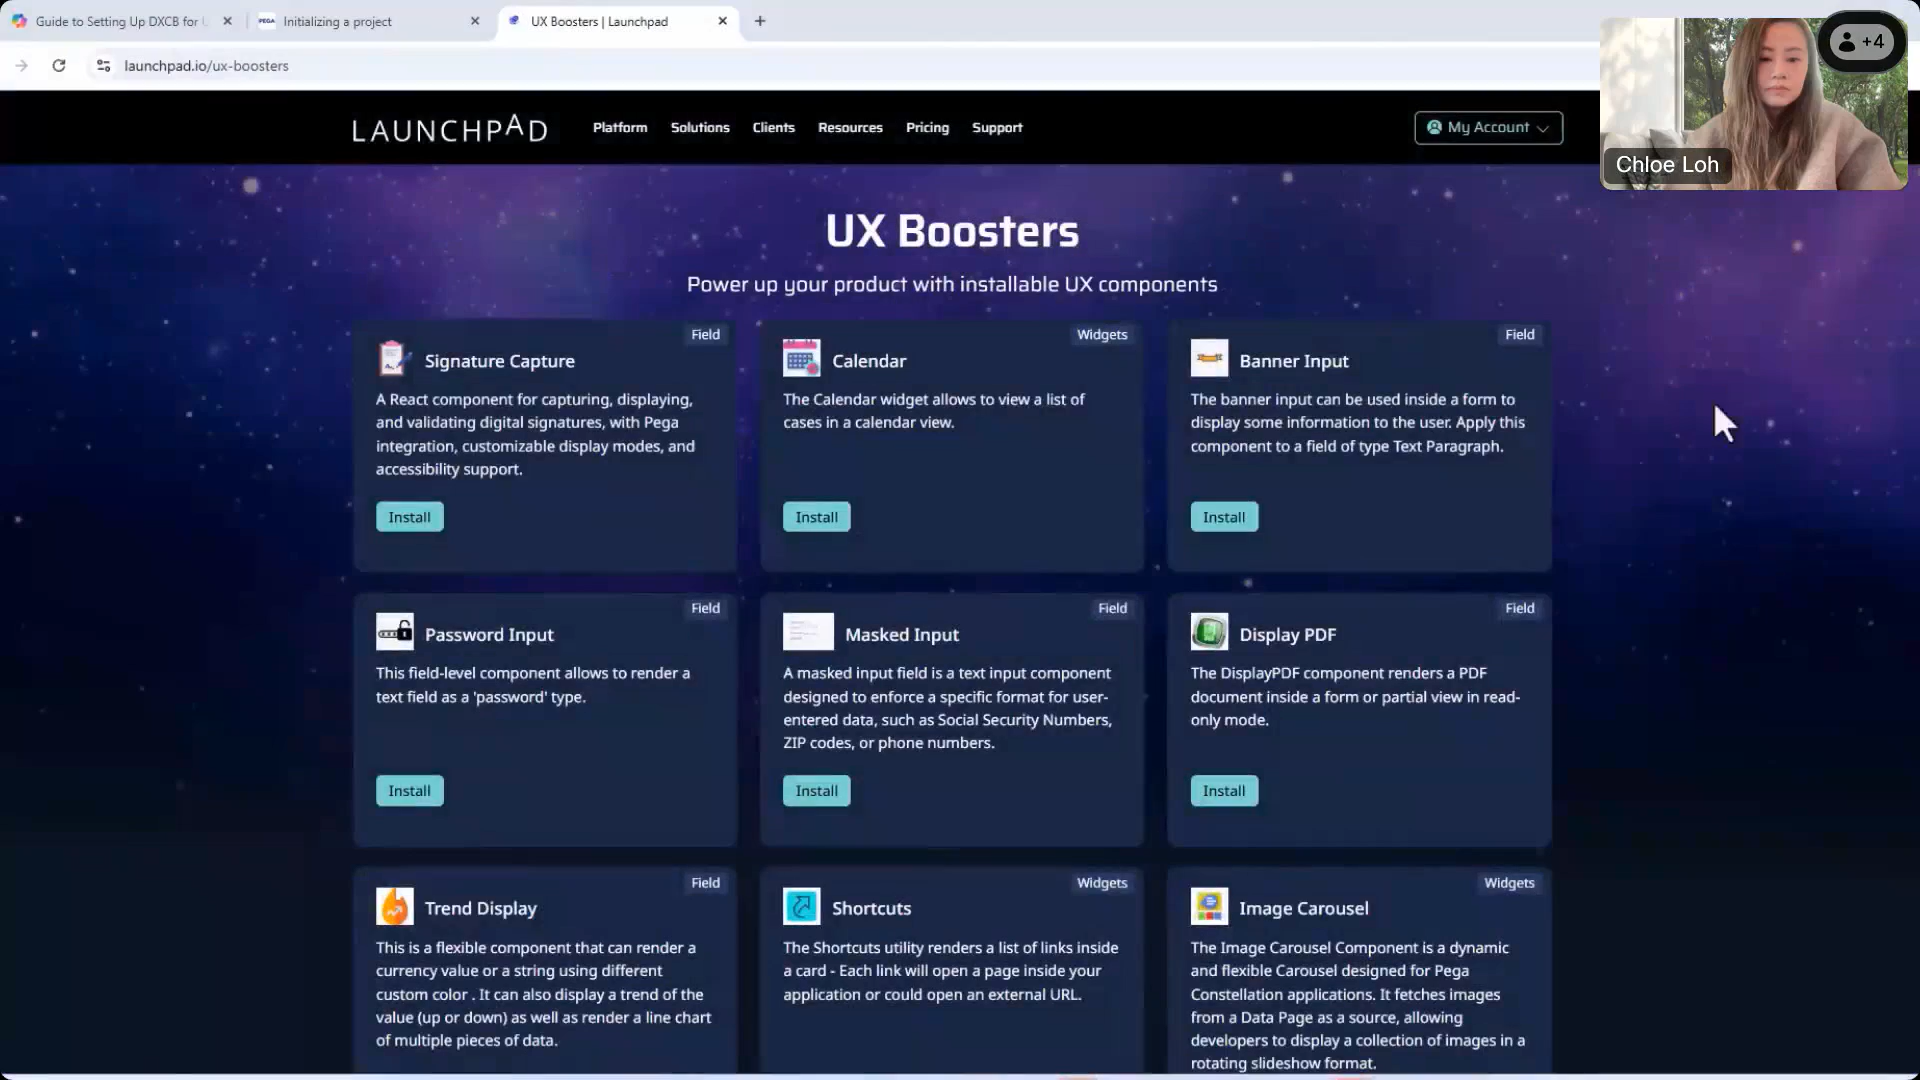Open the Pricing menu

(x=927, y=128)
